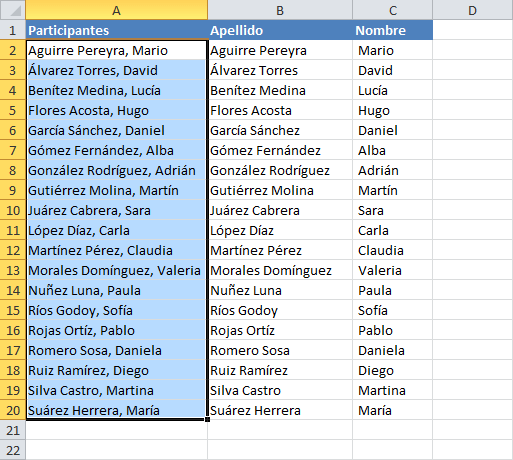Click cell with González Rodríguez in Apellido
This screenshot has width=513, height=460.
click(x=280, y=170)
